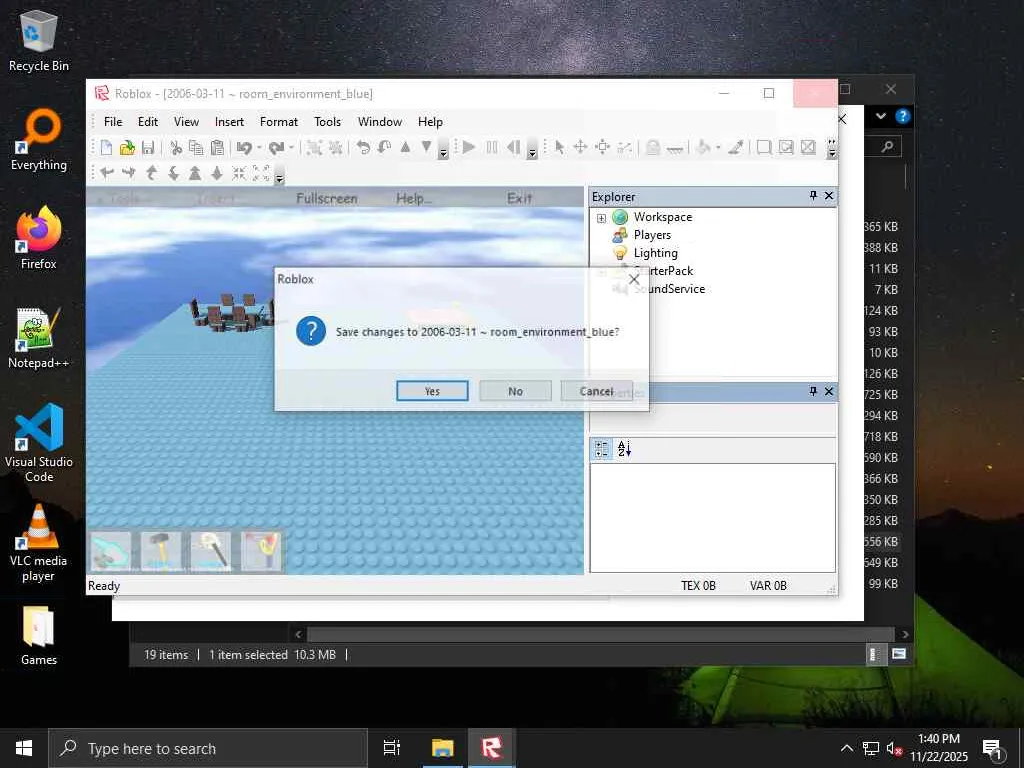1024x768 pixels.
Task: Pin the Properties panel
Action: click(x=813, y=391)
